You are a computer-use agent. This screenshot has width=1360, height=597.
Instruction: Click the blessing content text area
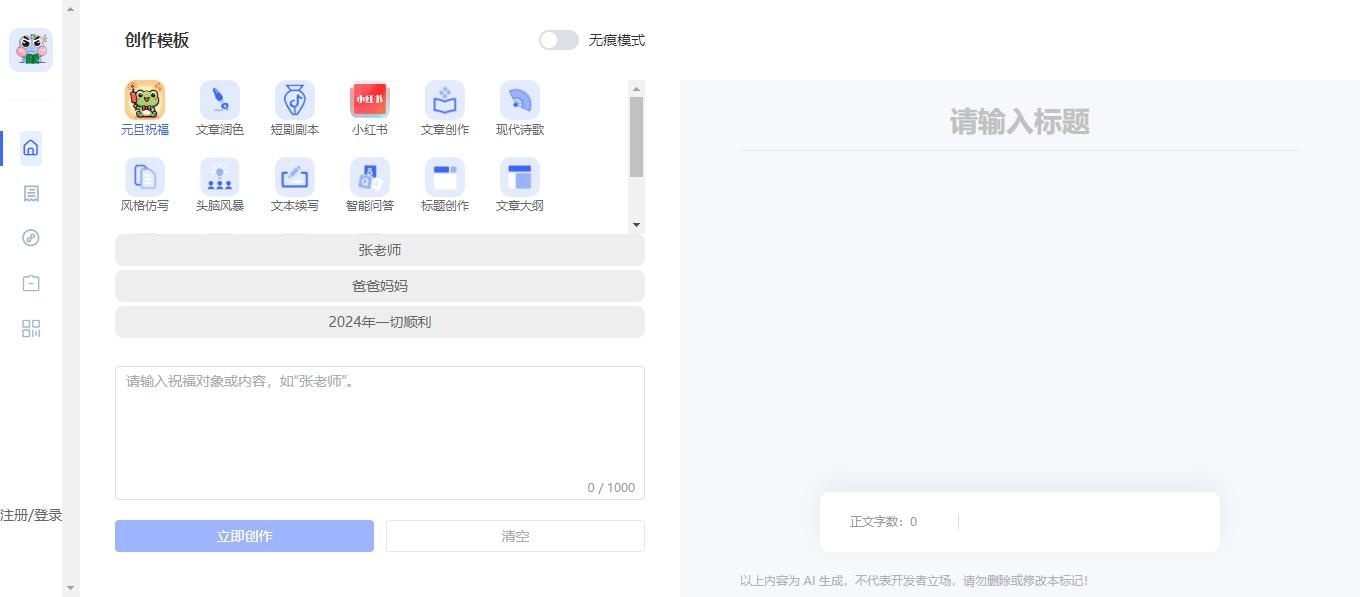[380, 430]
